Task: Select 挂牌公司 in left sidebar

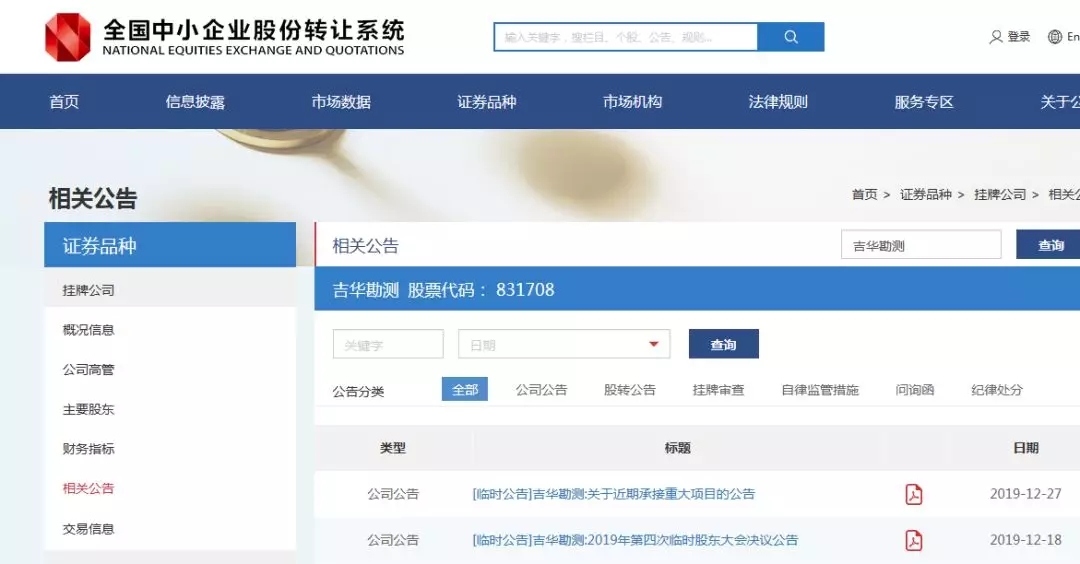Action: [x=88, y=290]
